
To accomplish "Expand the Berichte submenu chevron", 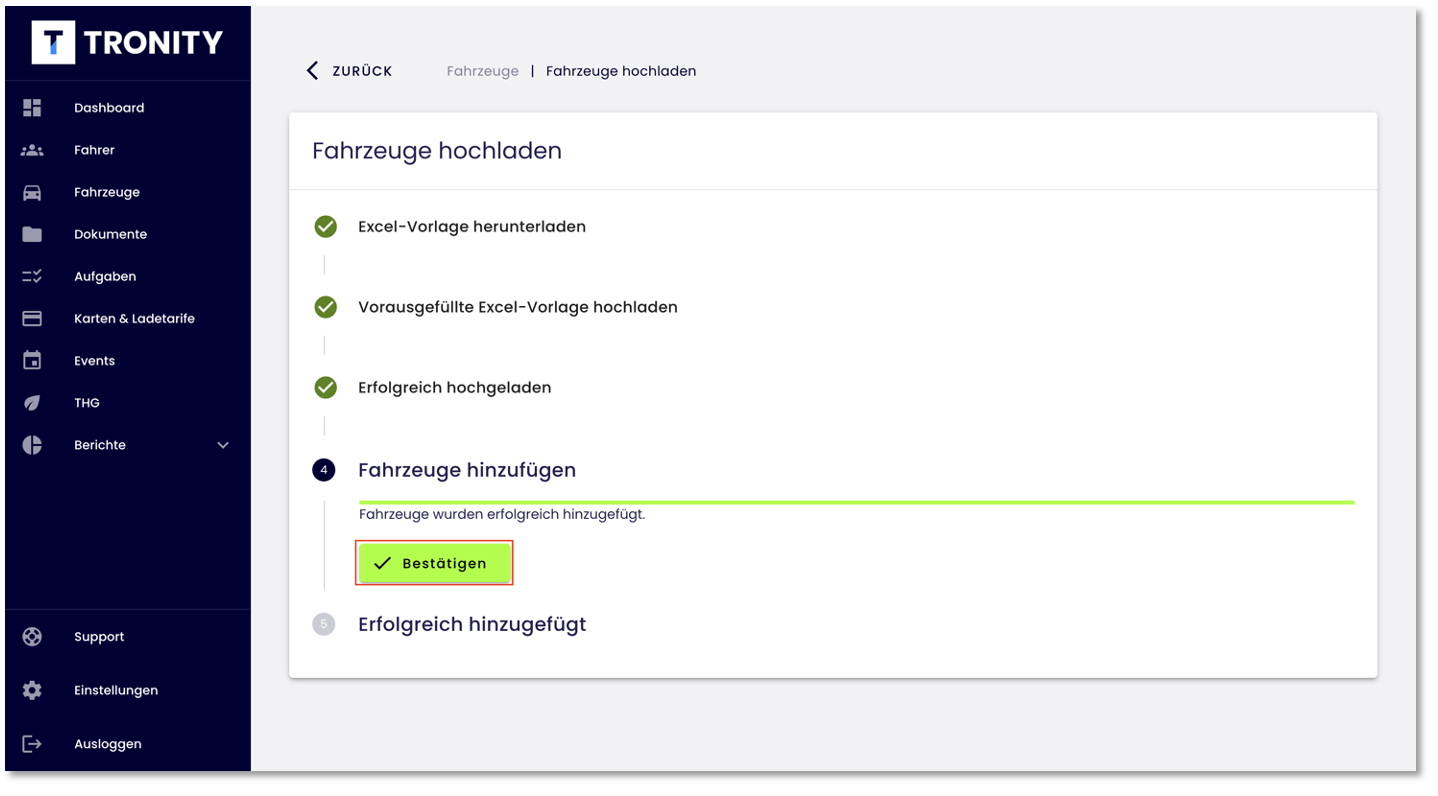I will [x=223, y=445].
